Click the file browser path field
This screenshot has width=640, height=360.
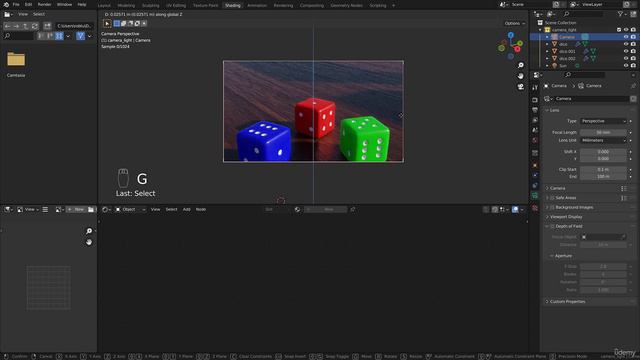(74, 26)
